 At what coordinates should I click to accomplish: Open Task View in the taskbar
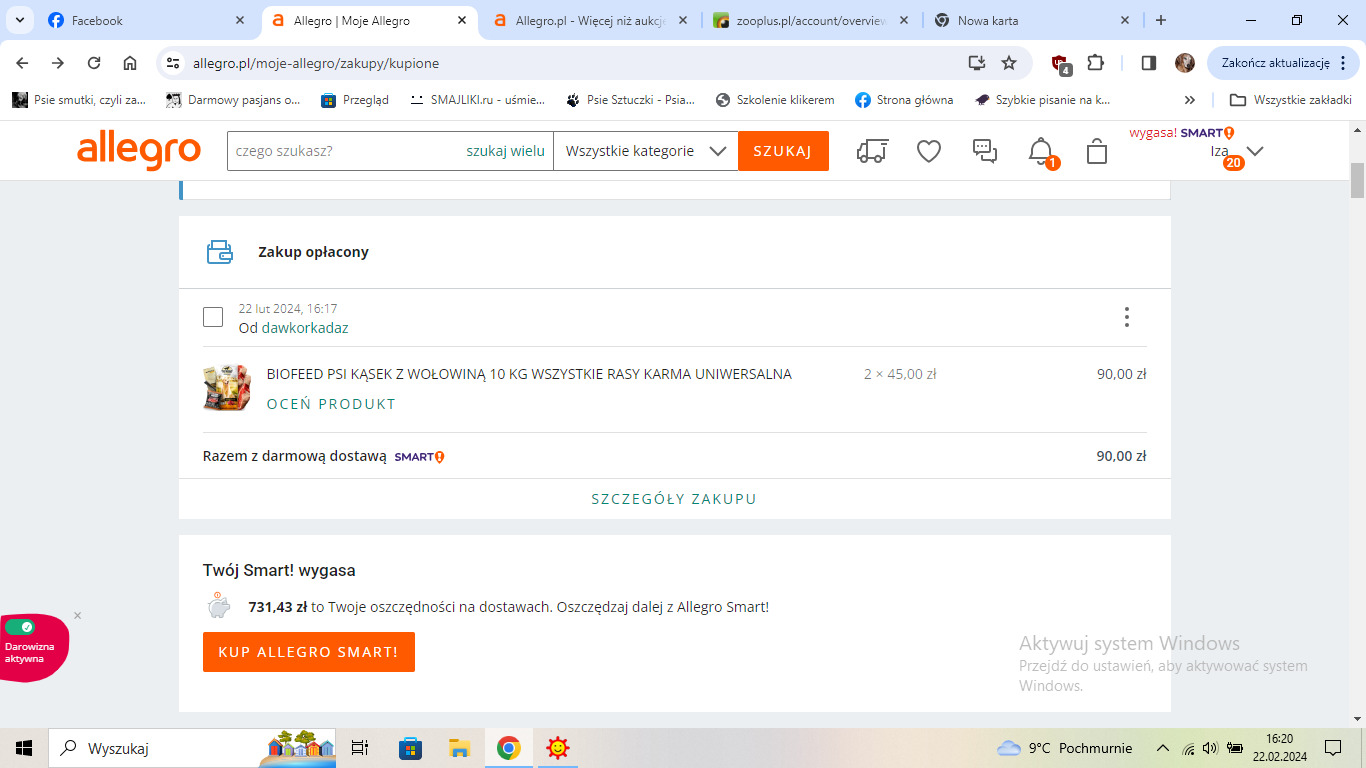coord(360,748)
